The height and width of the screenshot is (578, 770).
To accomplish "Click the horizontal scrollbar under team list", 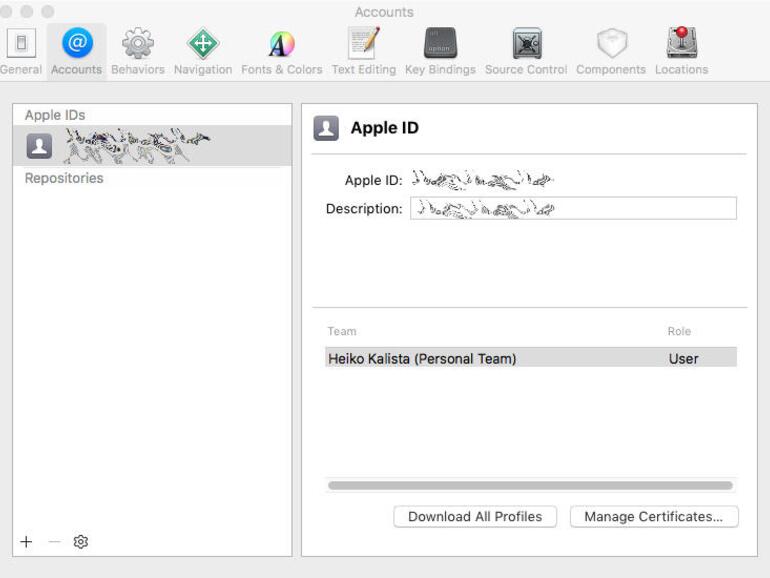I will pos(530,486).
